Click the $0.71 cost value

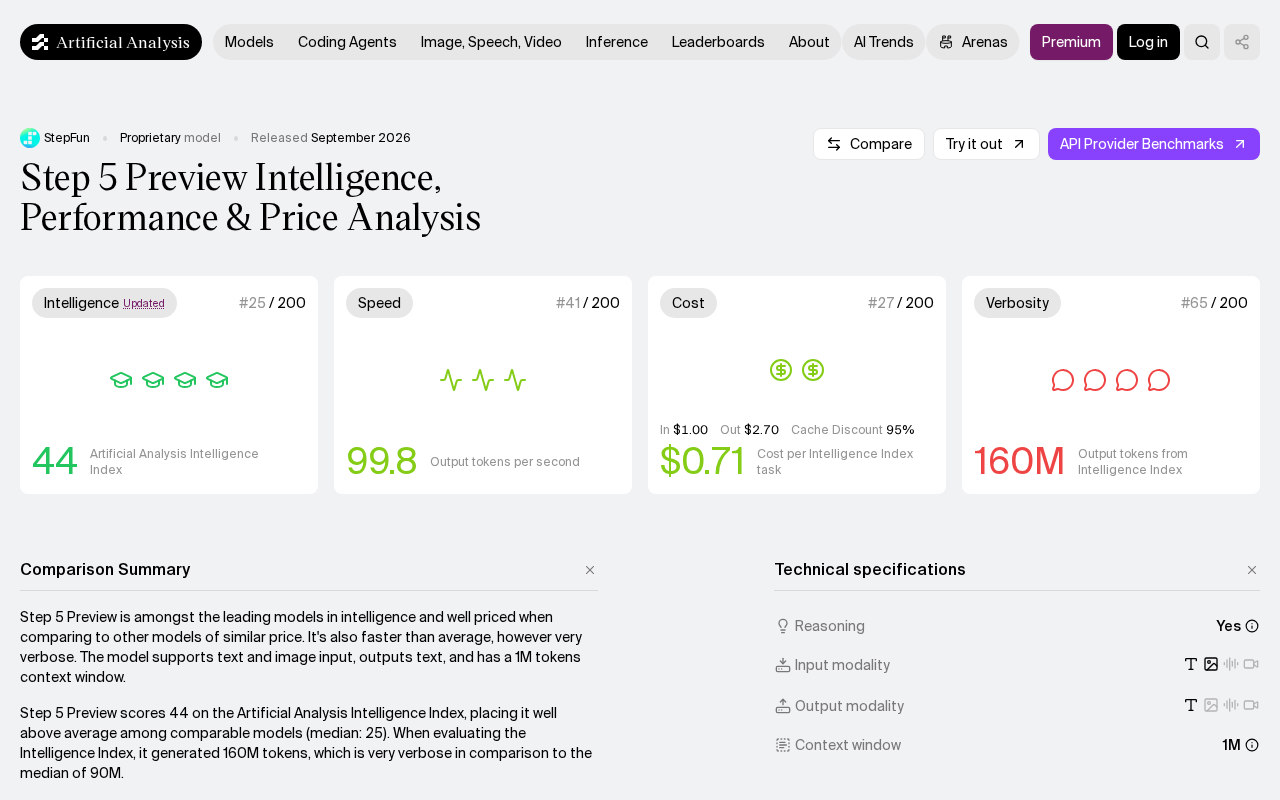pyautogui.click(x=702, y=461)
